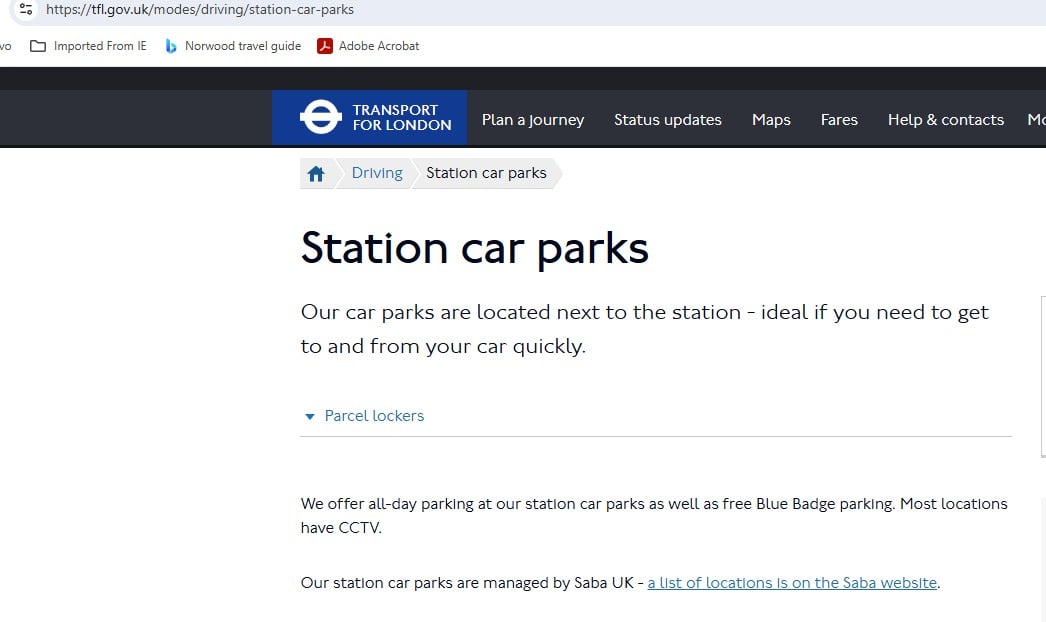This screenshot has width=1046, height=622.
Task: Open the Norwood travel guide bookmark
Action: tap(233, 46)
